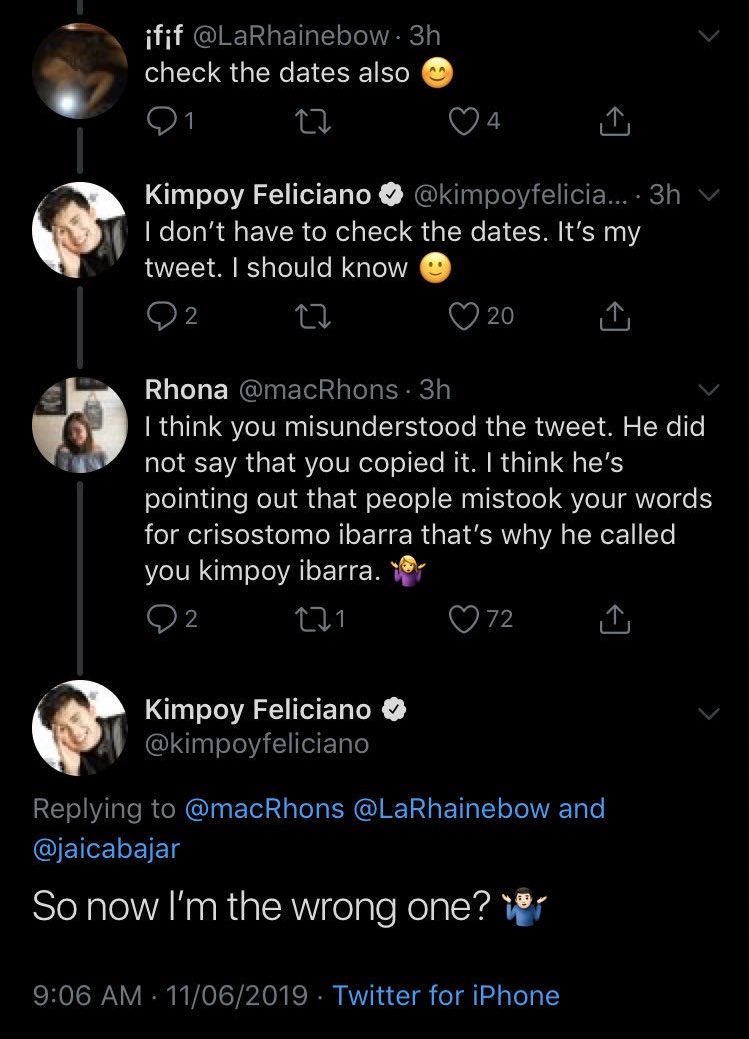Open the @macRhons mention link
The height and width of the screenshot is (1039, 749).
point(264,808)
